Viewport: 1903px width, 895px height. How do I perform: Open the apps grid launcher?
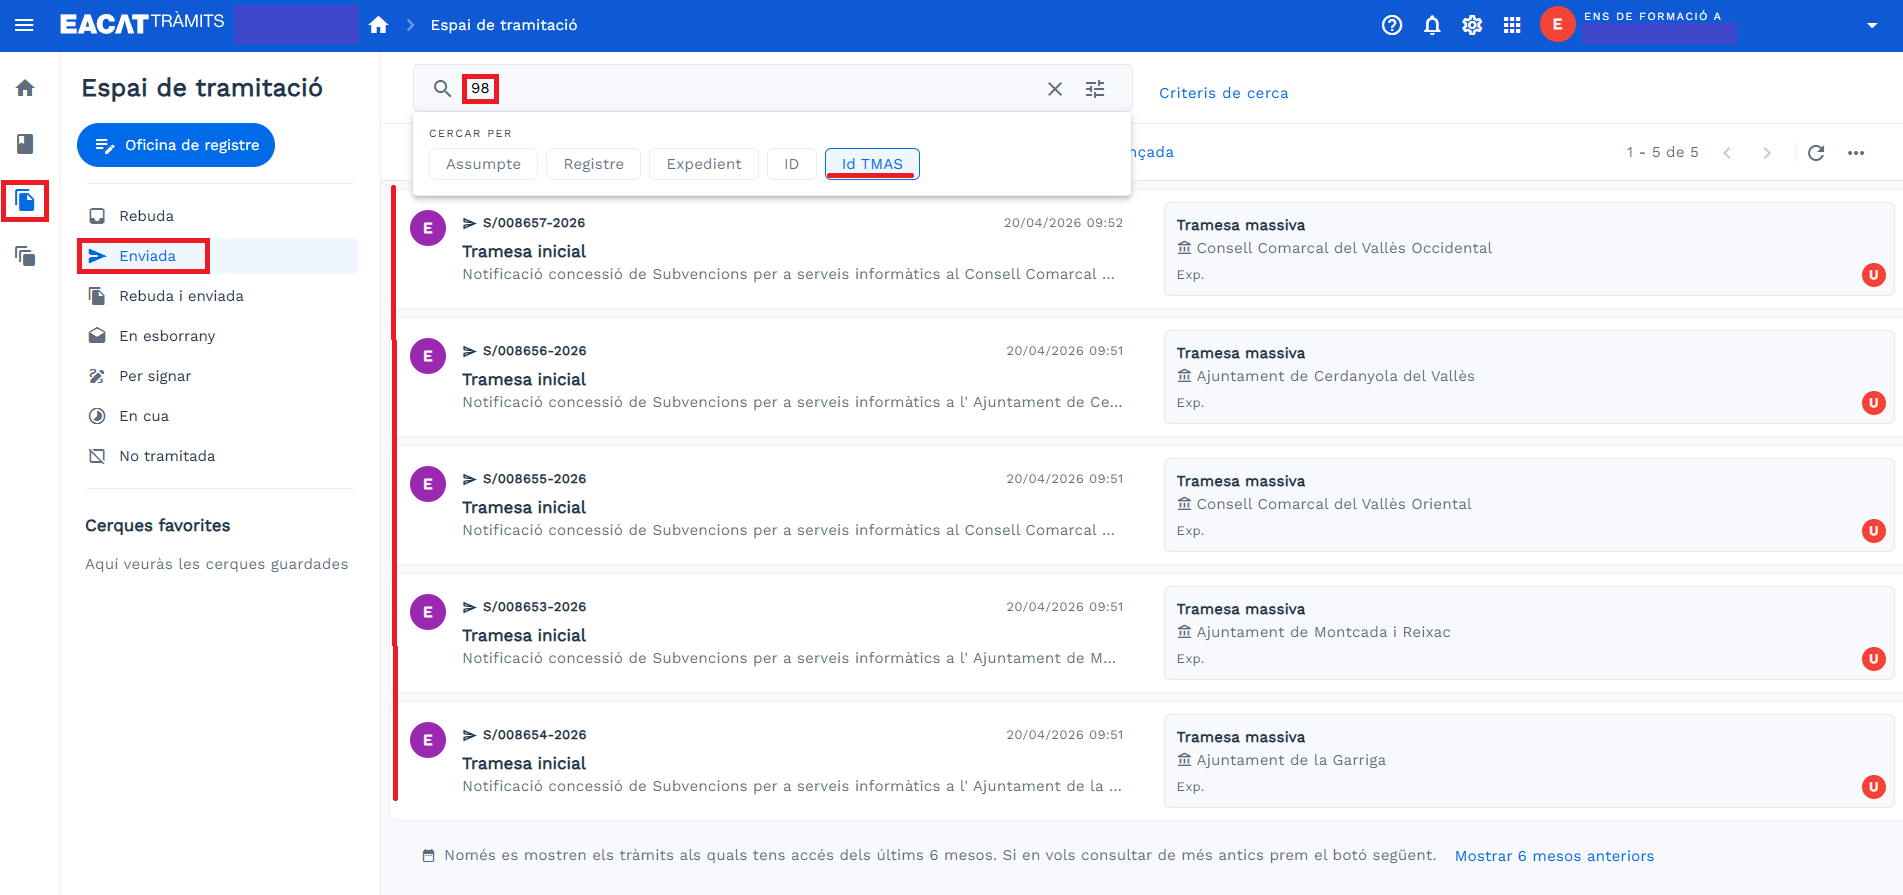point(1512,25)
